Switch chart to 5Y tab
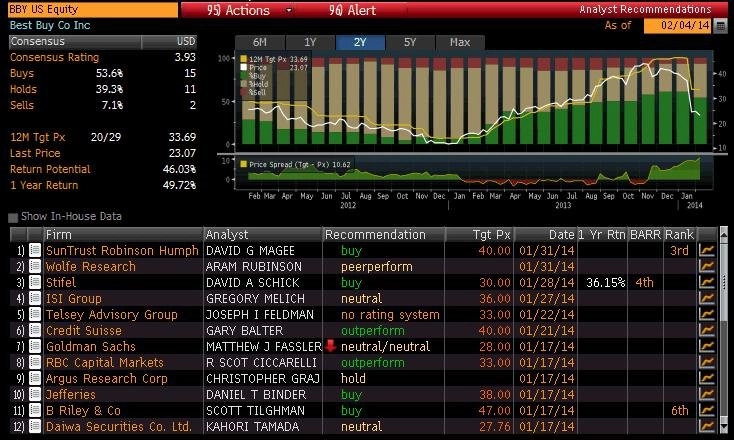The height and width of the screenshot is (440, 734). (x=410, y=42)
